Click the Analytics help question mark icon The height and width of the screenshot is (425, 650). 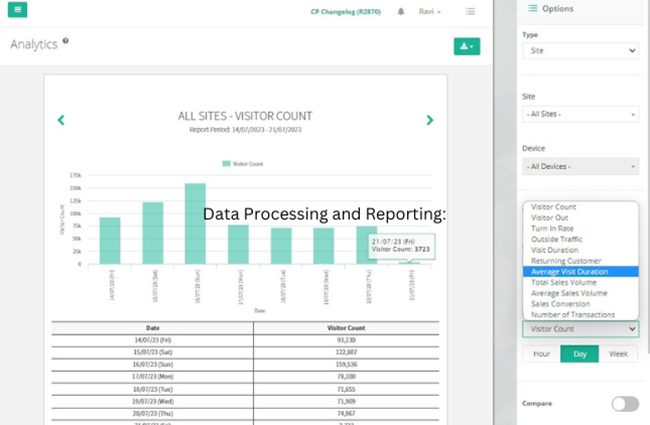(66, 41)
